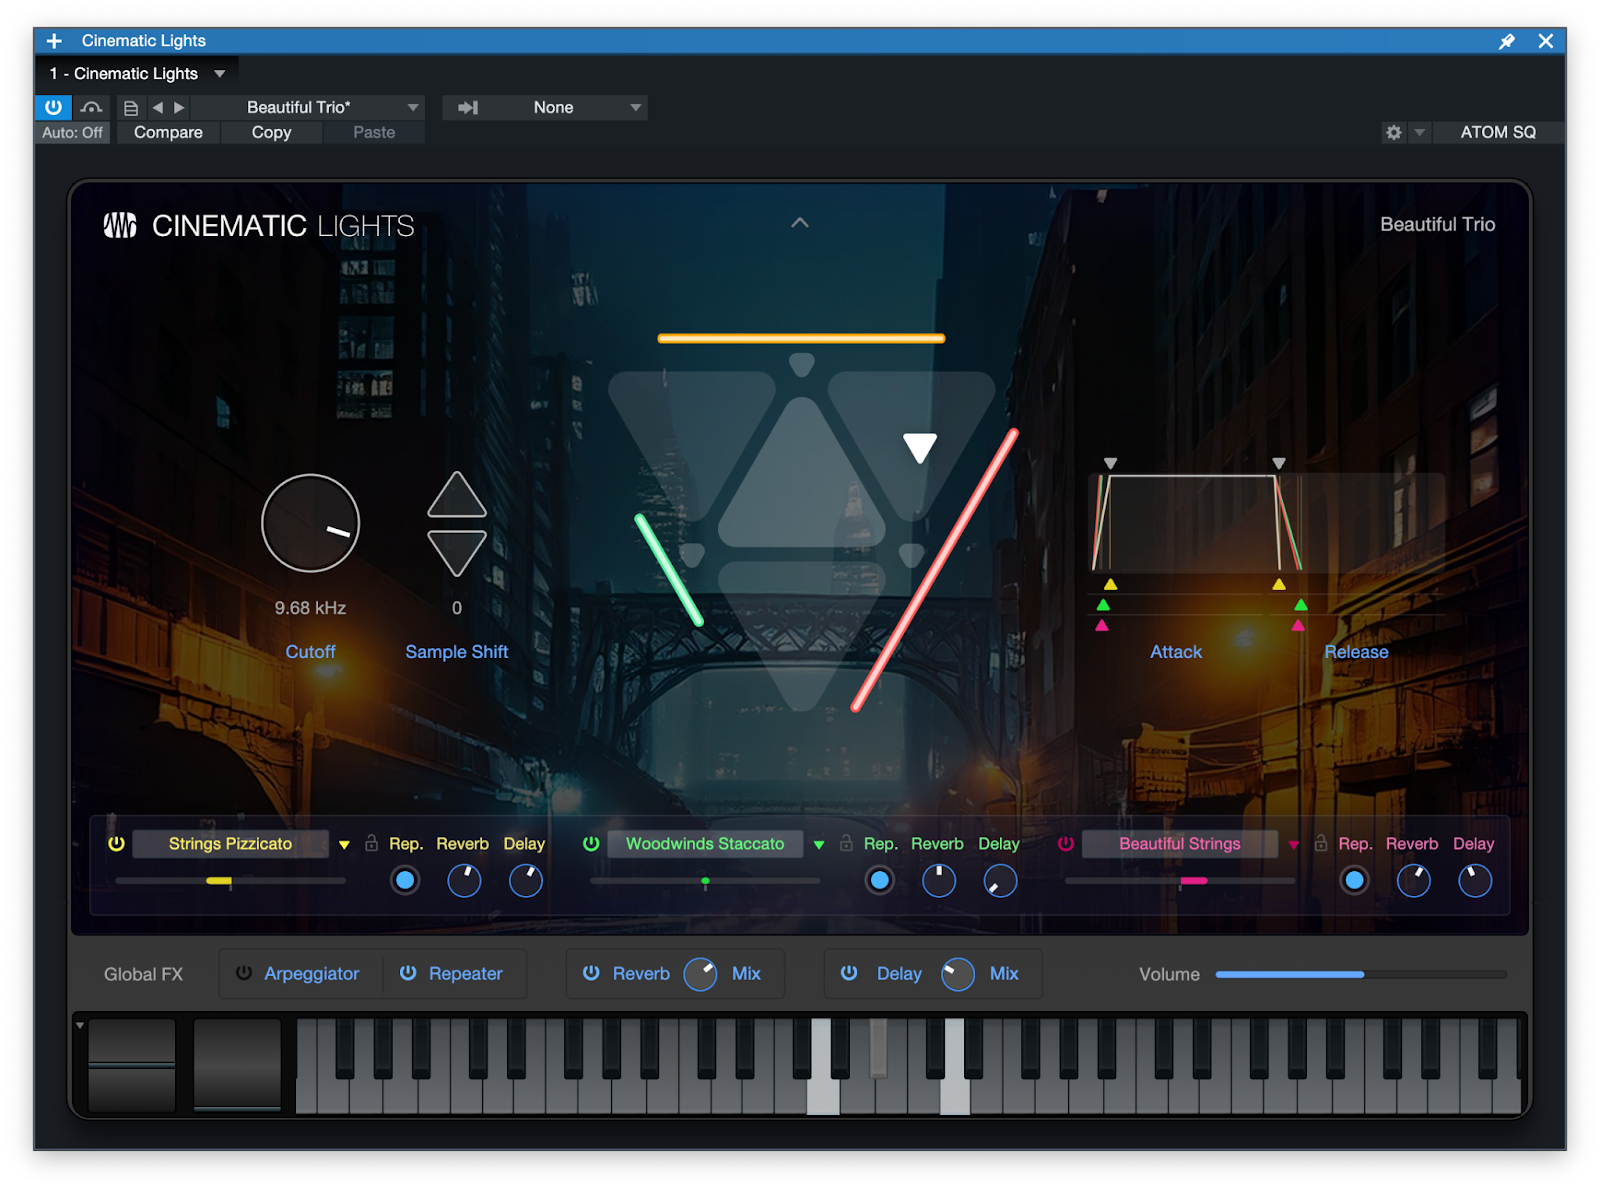Click the Copy button

click(271, 133)
